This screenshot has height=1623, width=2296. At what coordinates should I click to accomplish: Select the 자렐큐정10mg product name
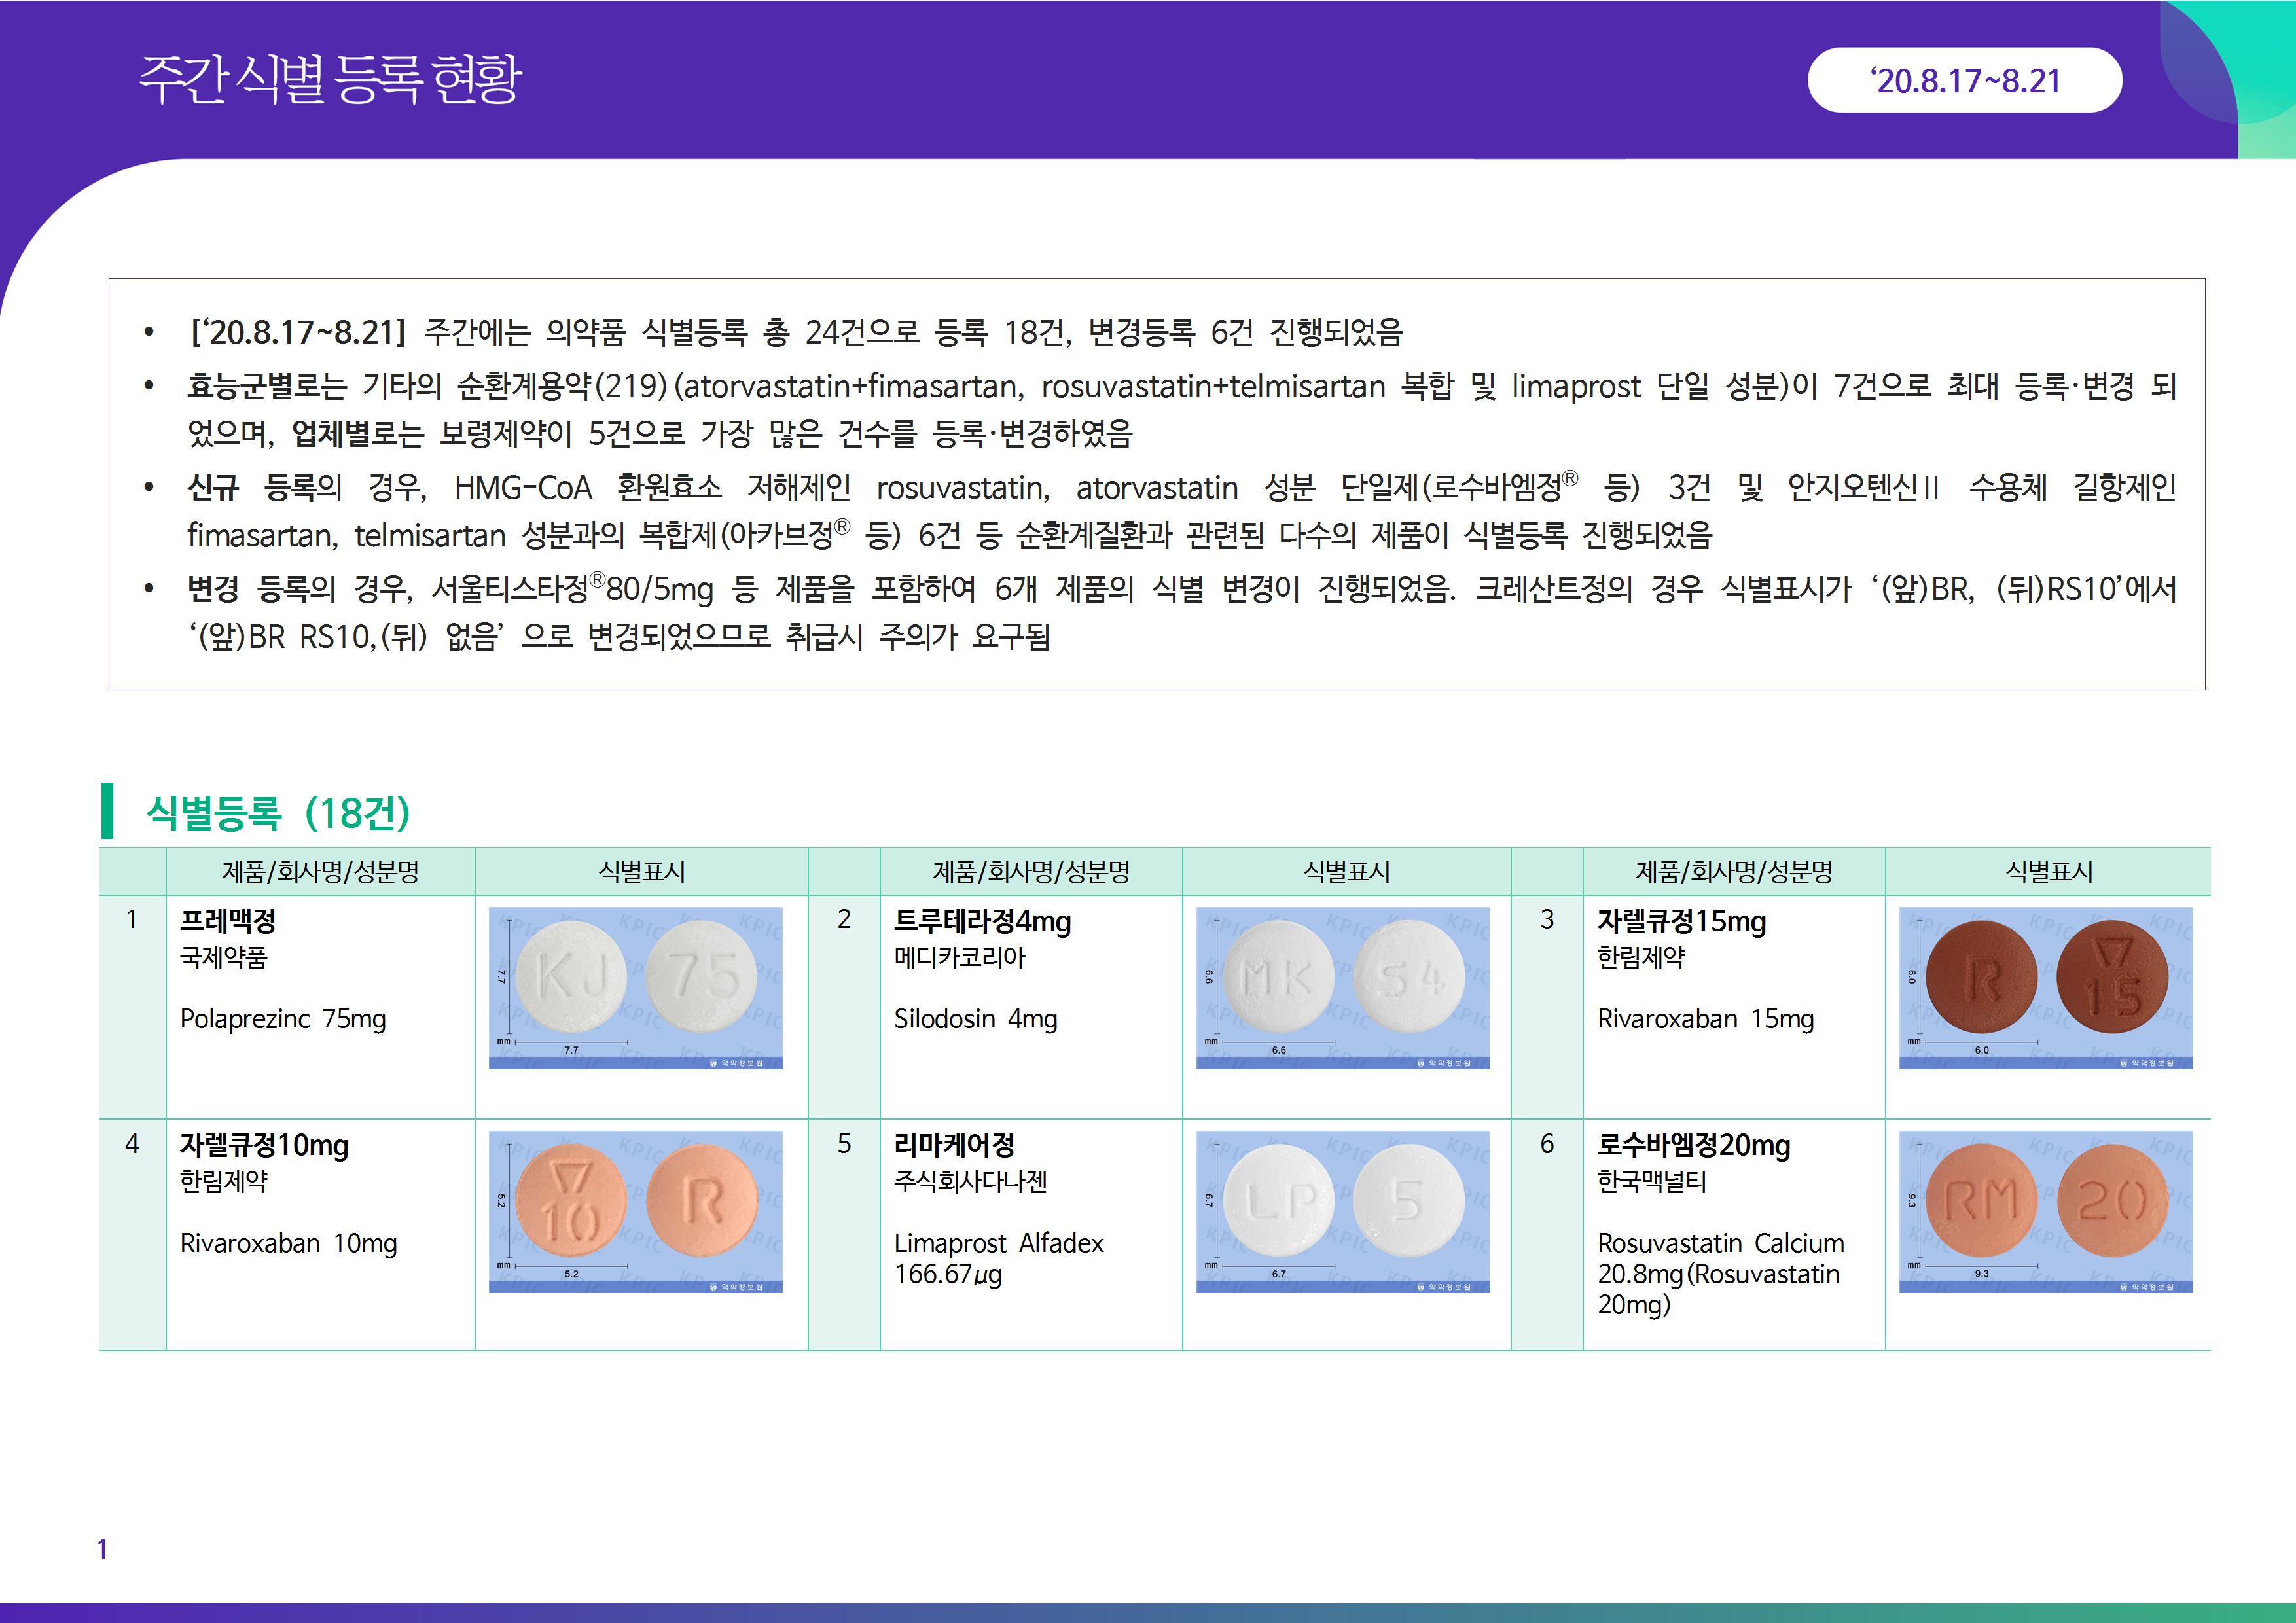coord(264,1145)
